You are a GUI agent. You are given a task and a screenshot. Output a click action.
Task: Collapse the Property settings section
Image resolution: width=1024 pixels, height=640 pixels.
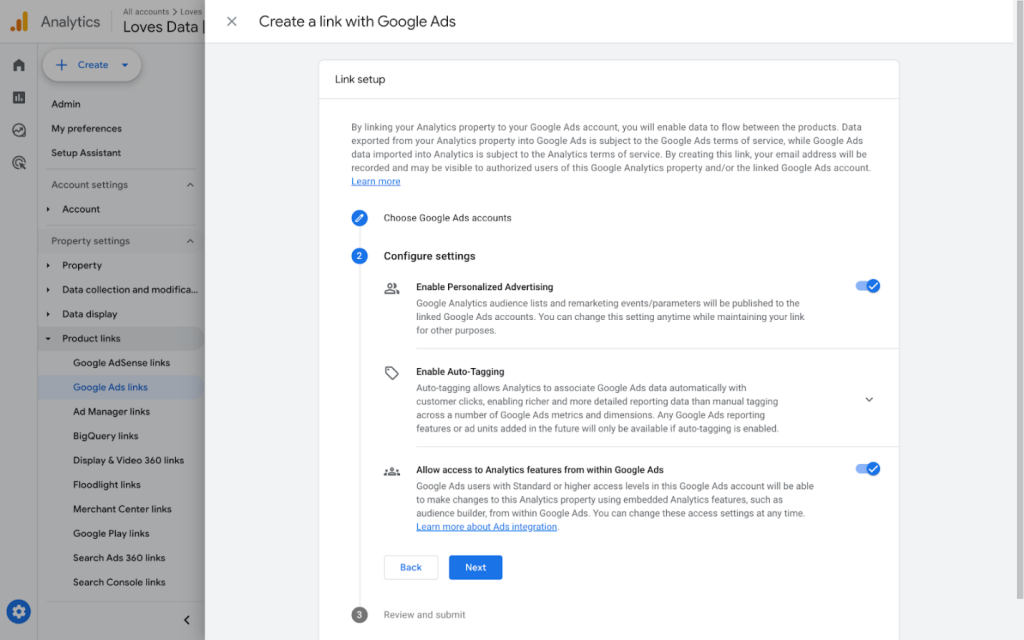tap(190, 241)
